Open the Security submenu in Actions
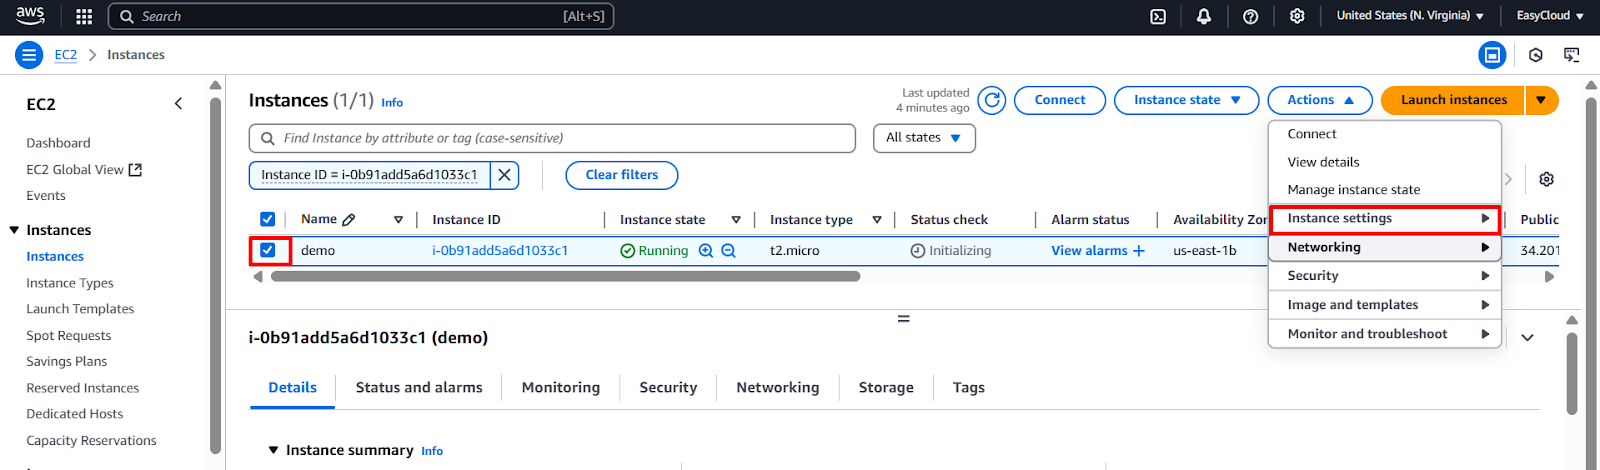 (1385, 276)
